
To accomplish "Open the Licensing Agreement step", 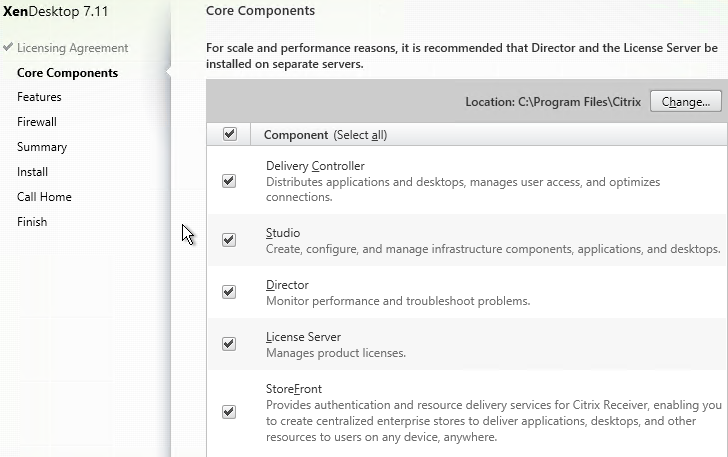I will pos(72,48).
